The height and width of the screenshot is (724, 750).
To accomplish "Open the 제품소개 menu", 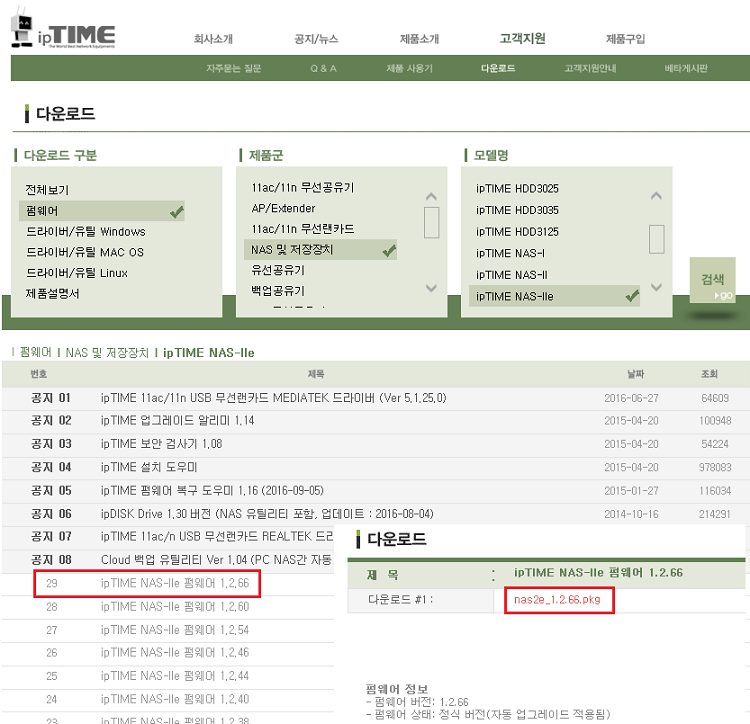I will 419,39.
